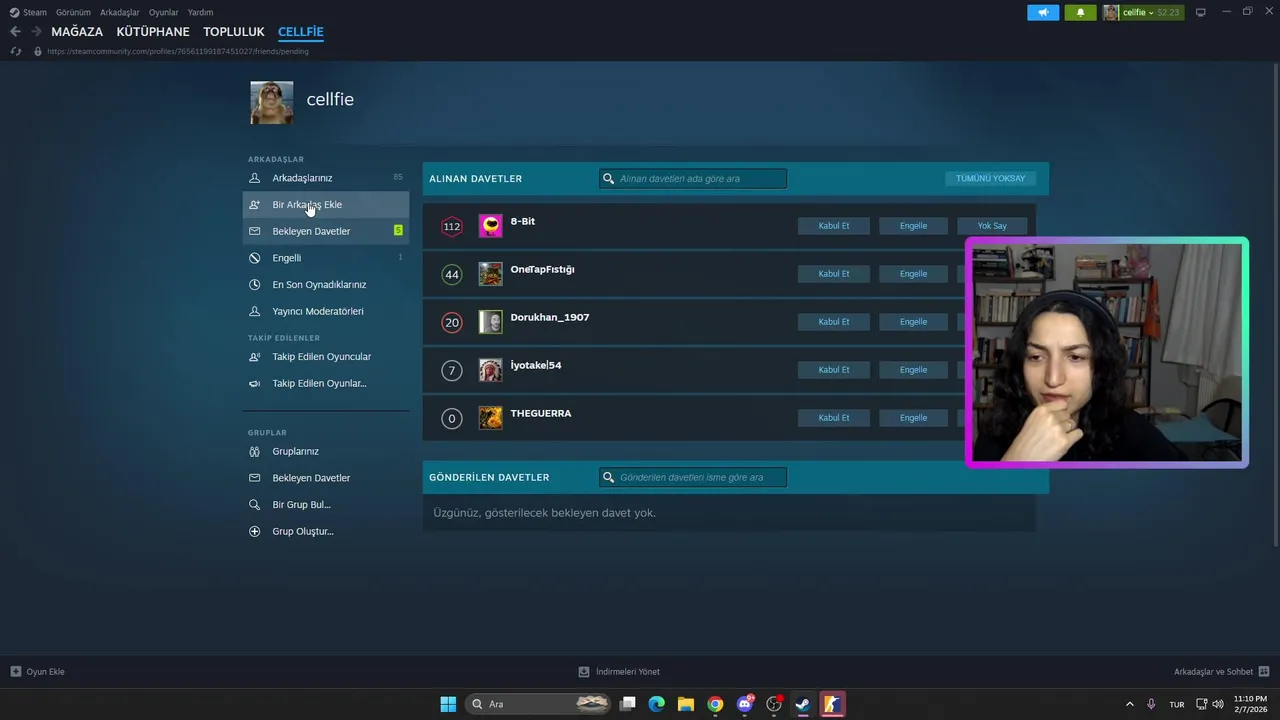
Task: Open File Explorer from the taskbar
Action: click(x=685, y=704)
